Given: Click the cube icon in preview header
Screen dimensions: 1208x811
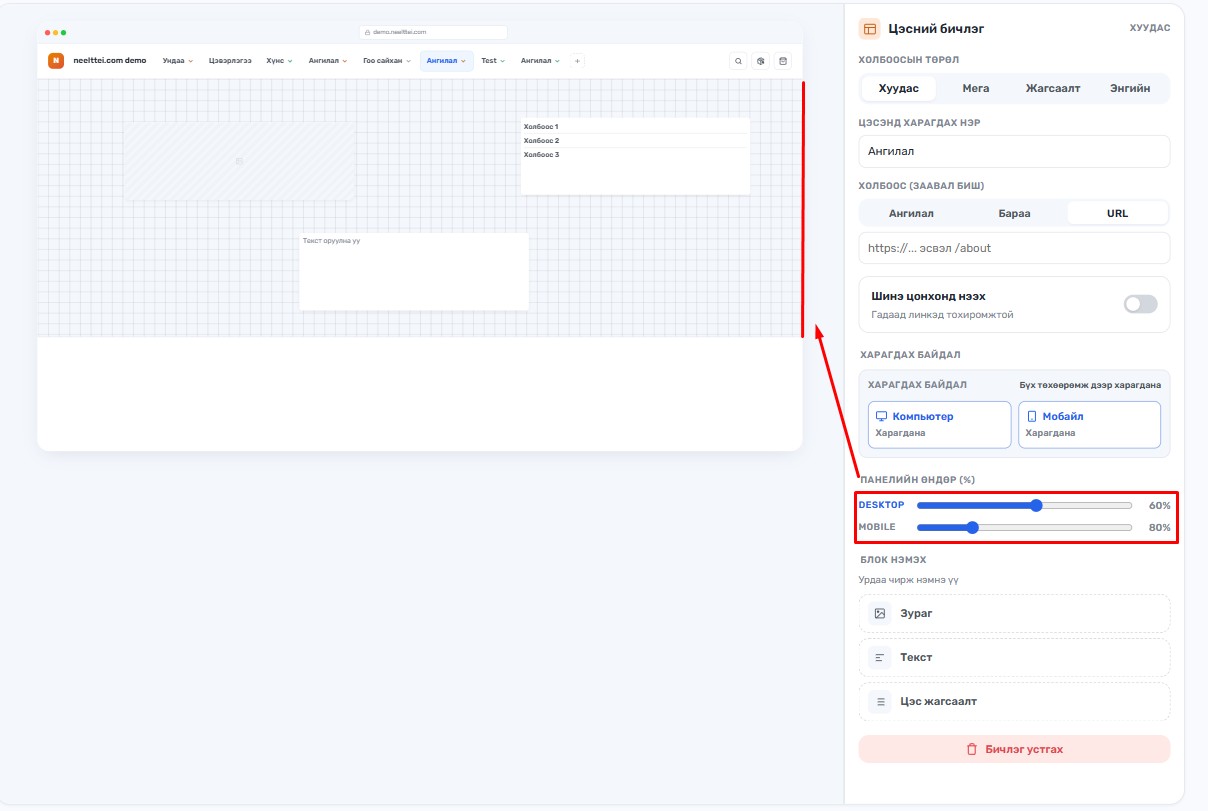Looking at the screenshot, I should (761, 61).
